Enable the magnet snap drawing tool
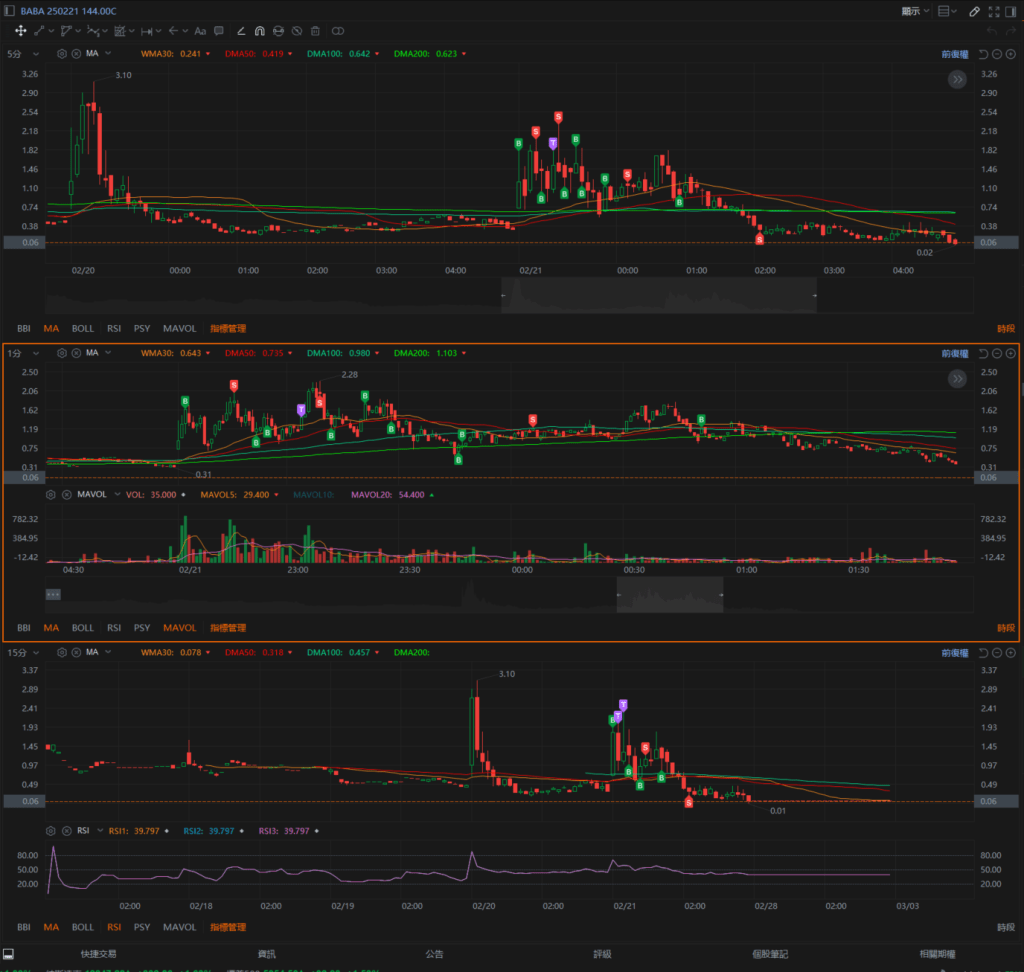Image resolution: width=1024 pixels, height=972 pixels. point(259,31)
